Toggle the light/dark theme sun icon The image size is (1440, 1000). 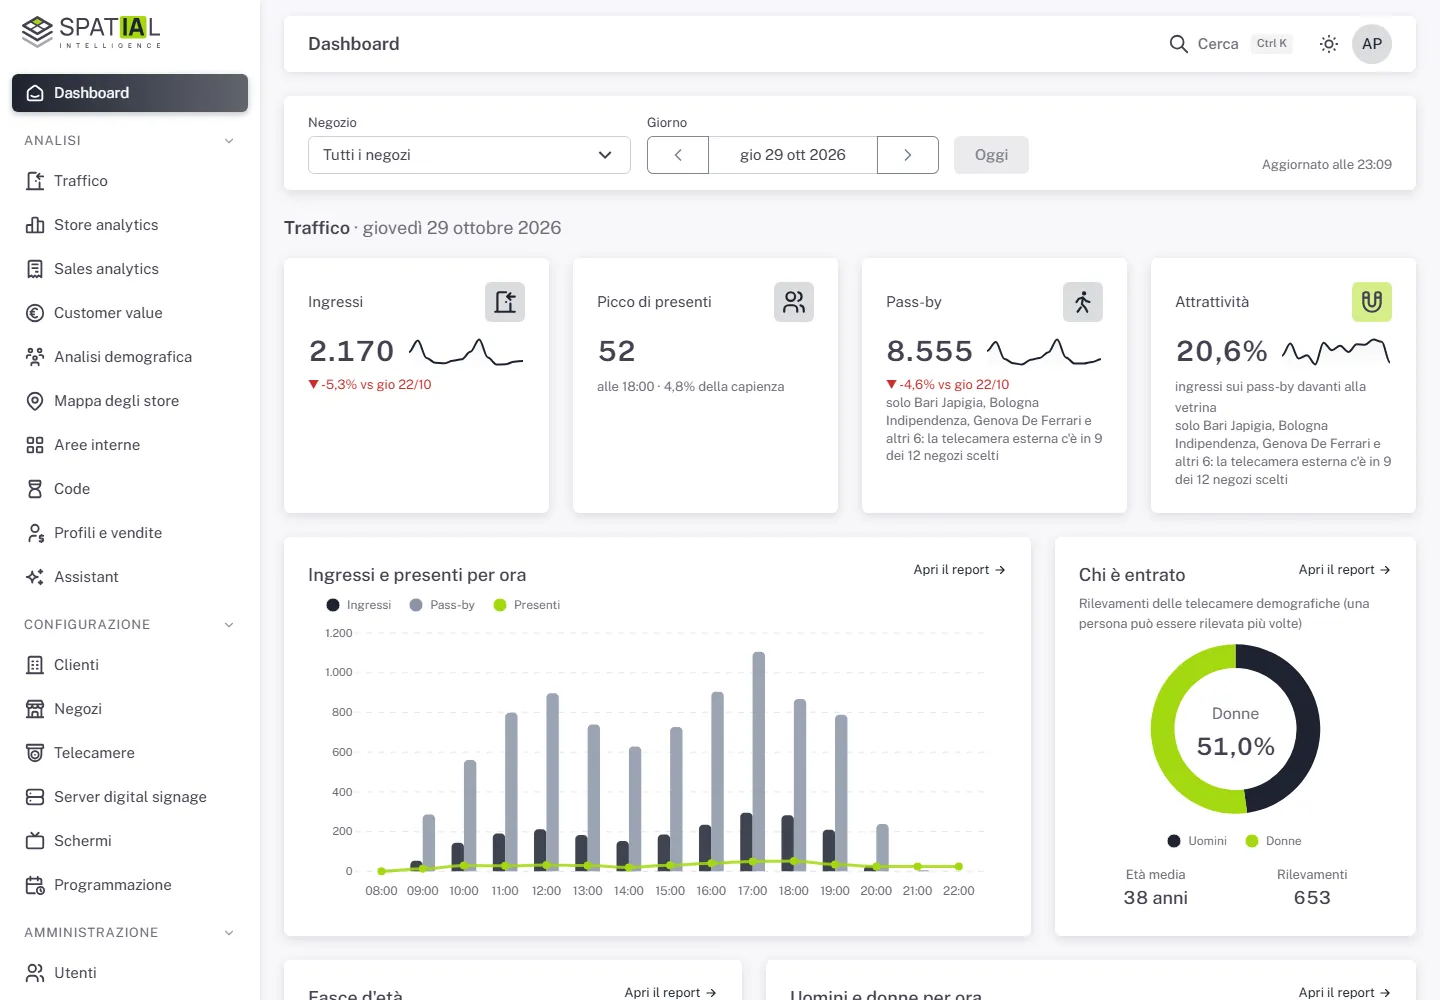click(x=1329, y=44)
